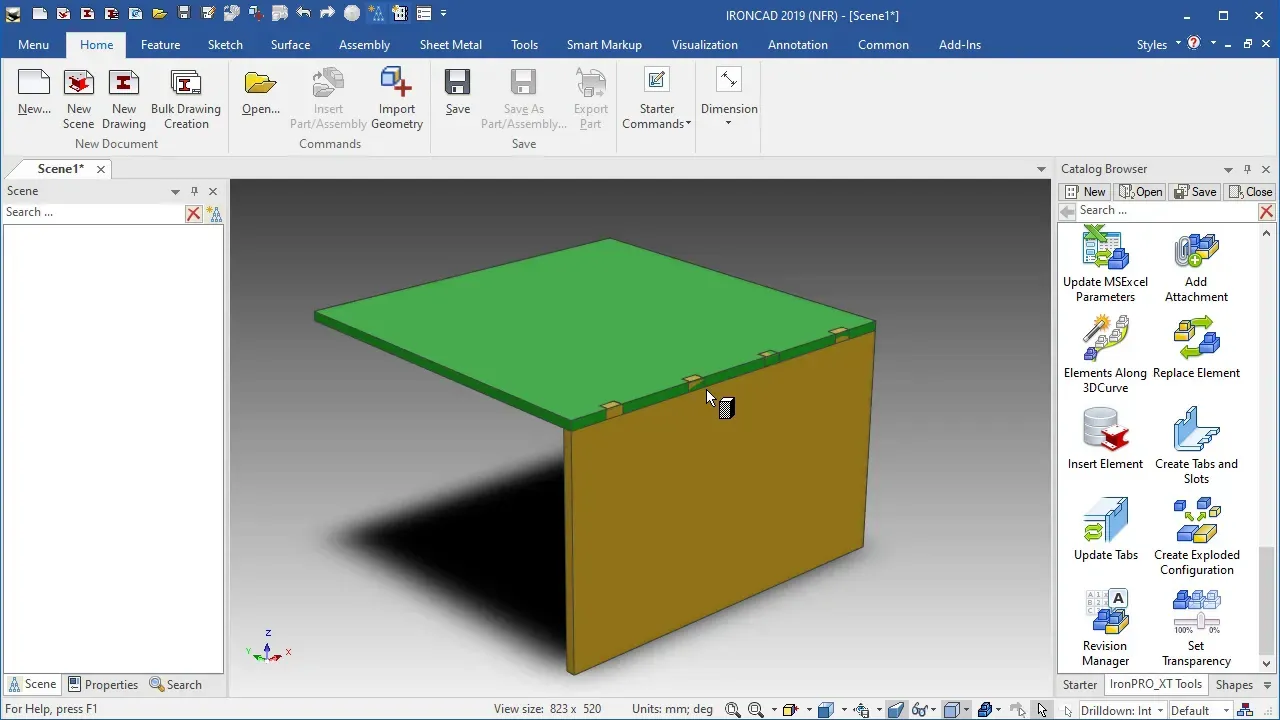This screenshot has height=720, width=1280.
Task: Click the Set Transparency tool
Action: coord(1196,628)
